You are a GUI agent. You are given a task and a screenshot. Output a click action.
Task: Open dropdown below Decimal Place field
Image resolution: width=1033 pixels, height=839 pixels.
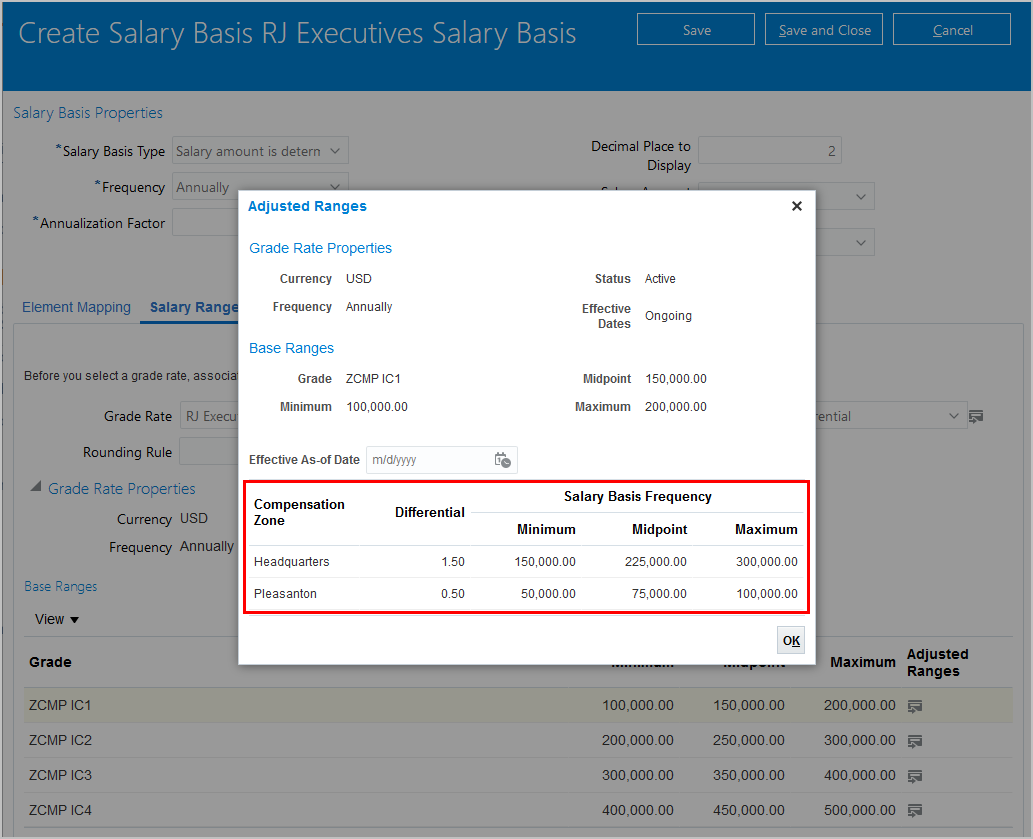pos(860,196)
